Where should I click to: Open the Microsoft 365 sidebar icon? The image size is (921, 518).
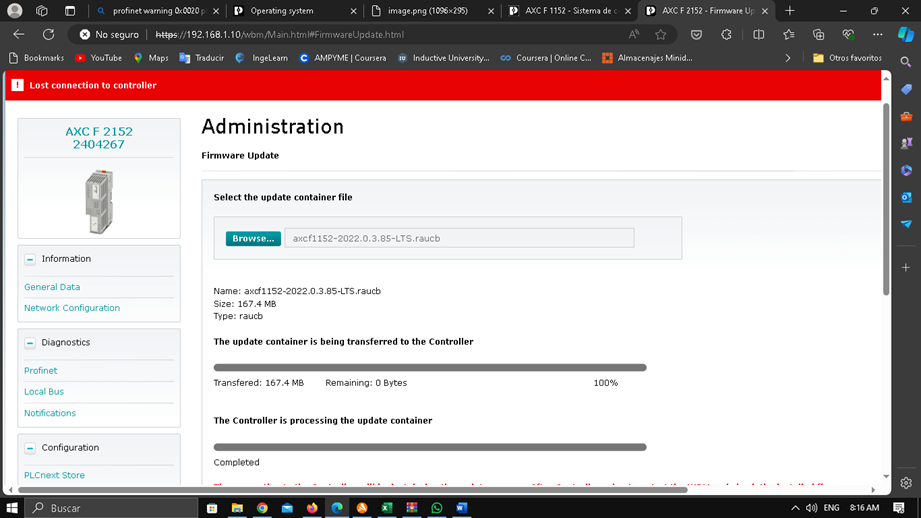906,170
